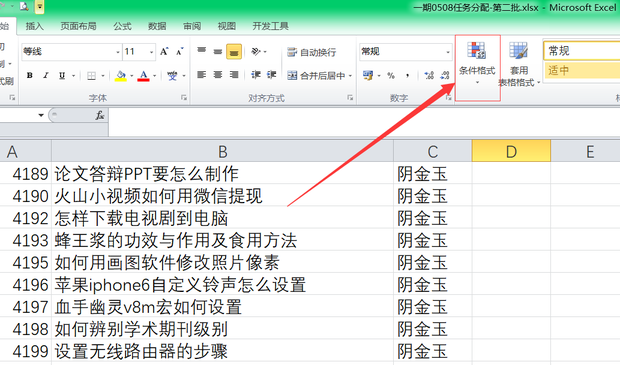Open the 字体 group dialog launcher
The height and width of the screenshot is (365, 620).
click(184, 97)
